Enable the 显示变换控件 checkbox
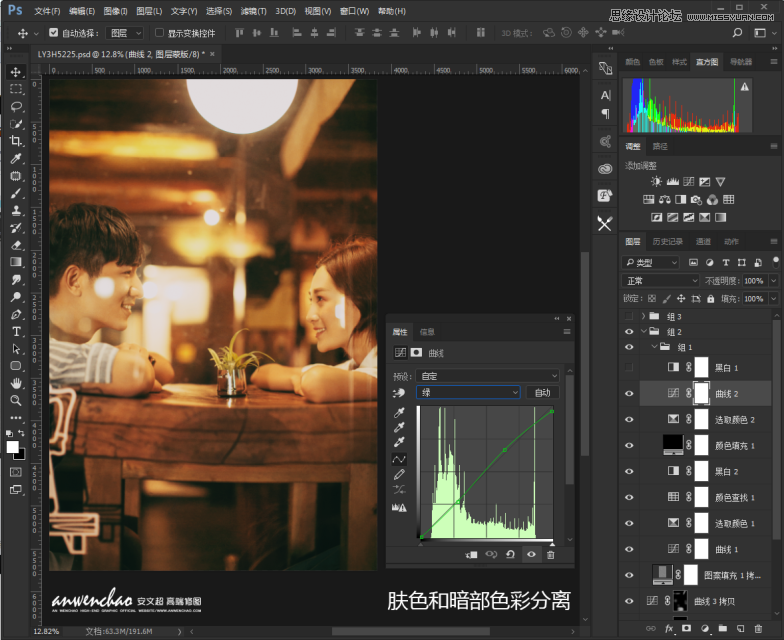The image size is (784, 640). (159, 32)
